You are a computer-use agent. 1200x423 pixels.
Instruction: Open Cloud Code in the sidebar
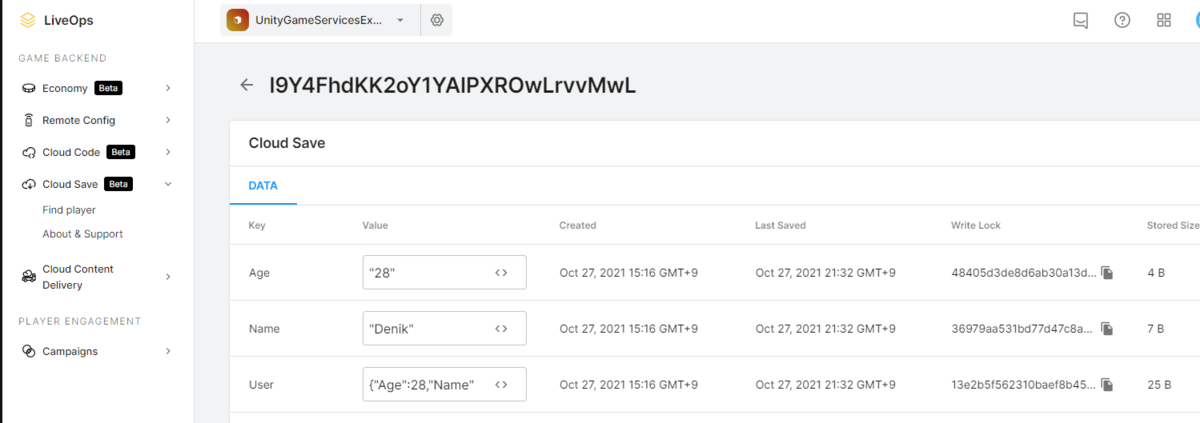coord(70,152)
